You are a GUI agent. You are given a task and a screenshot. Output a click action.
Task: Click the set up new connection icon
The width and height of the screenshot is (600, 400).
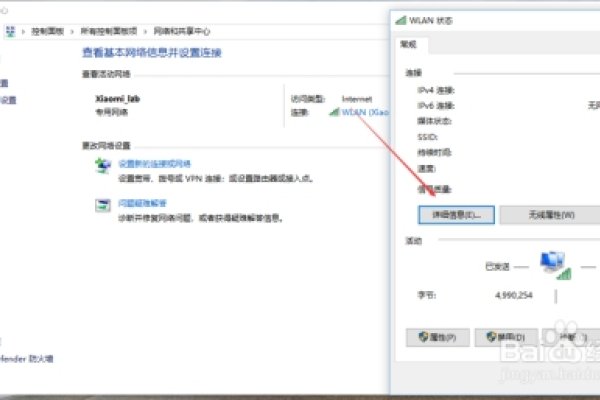point(103,165)
